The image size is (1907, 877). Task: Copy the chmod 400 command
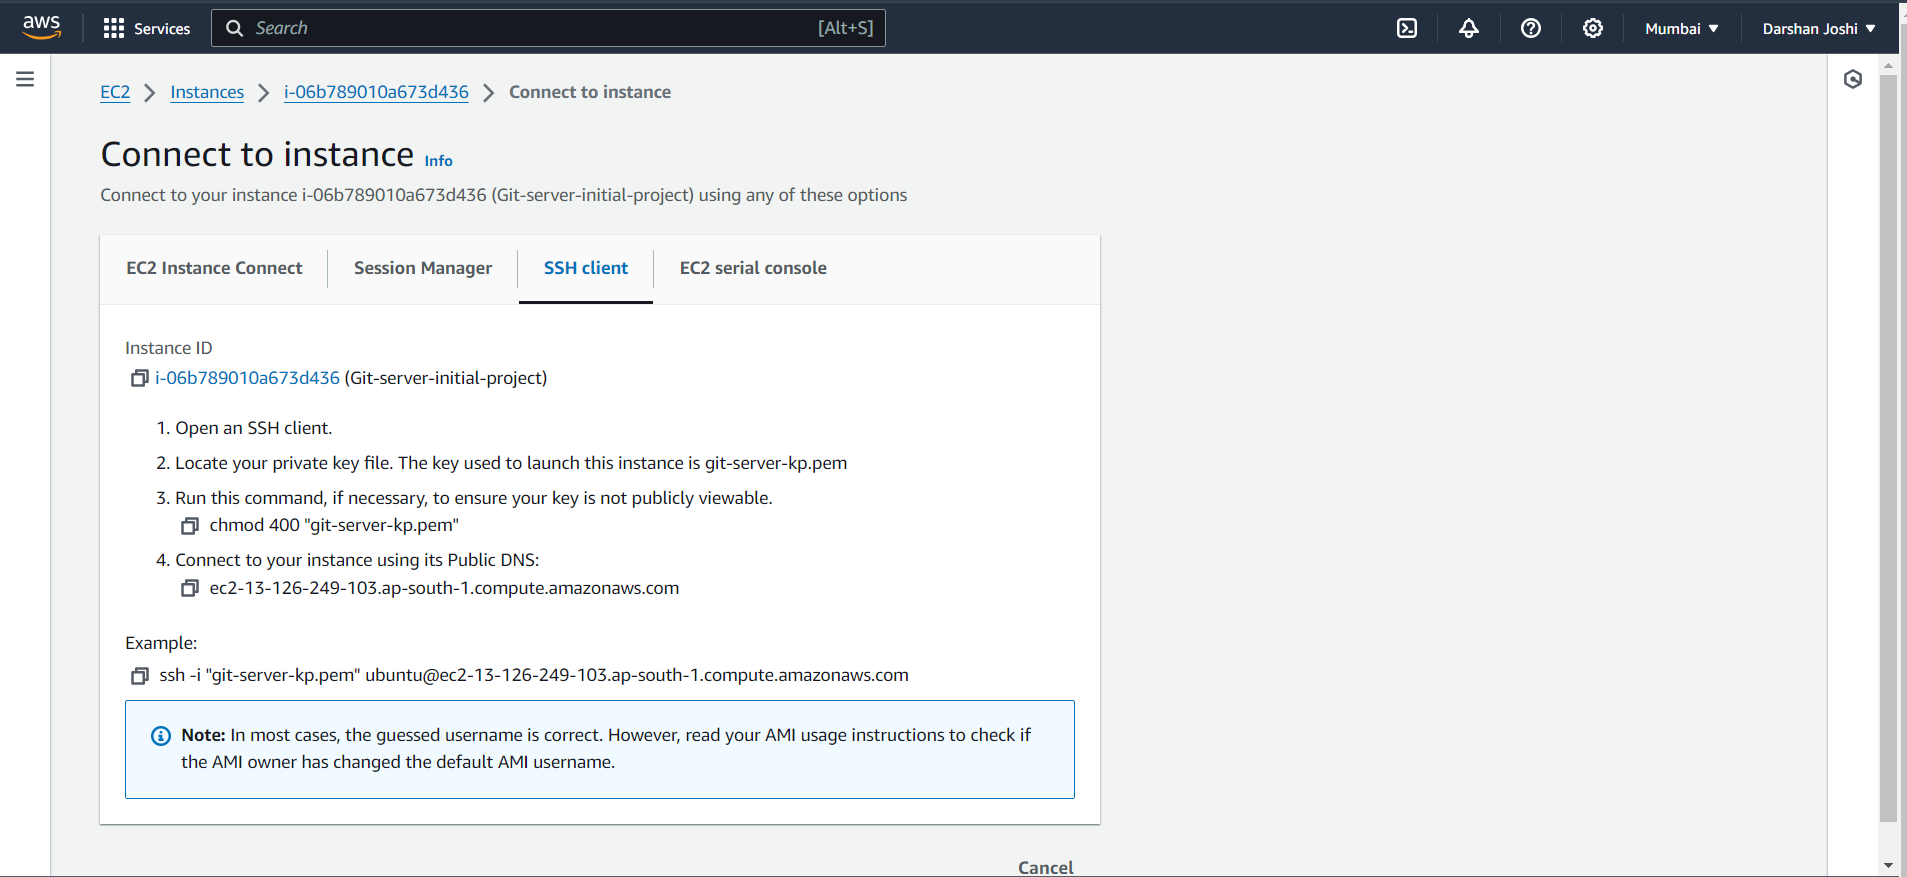pos(190,526)
